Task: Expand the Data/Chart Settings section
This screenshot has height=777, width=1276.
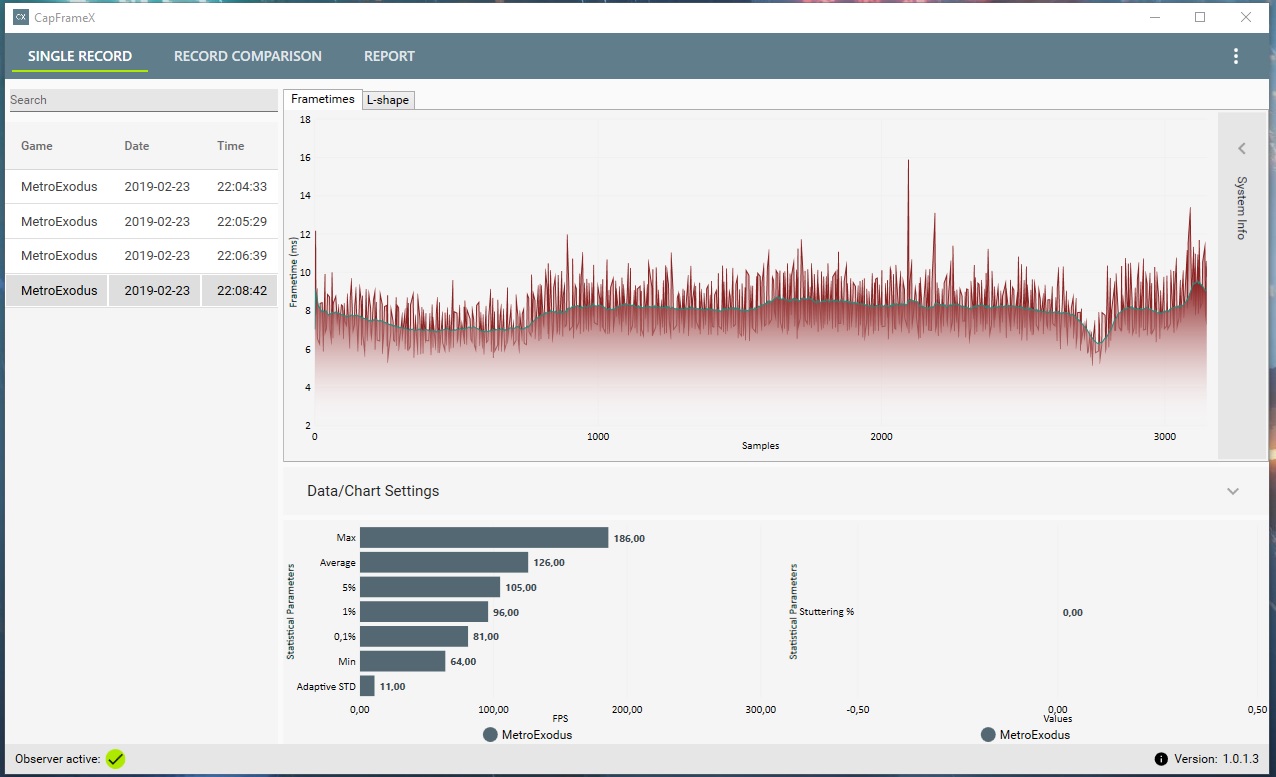Action: click(x=1233, y=491)
